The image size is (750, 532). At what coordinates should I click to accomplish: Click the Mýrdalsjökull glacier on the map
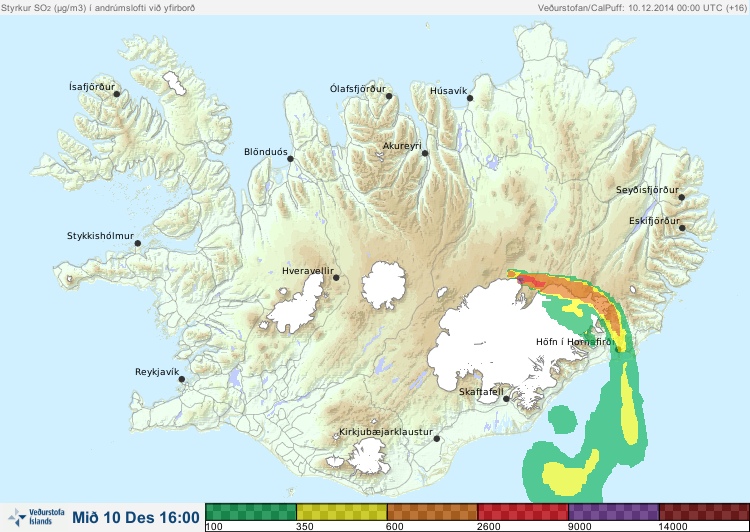click(366, 457)
